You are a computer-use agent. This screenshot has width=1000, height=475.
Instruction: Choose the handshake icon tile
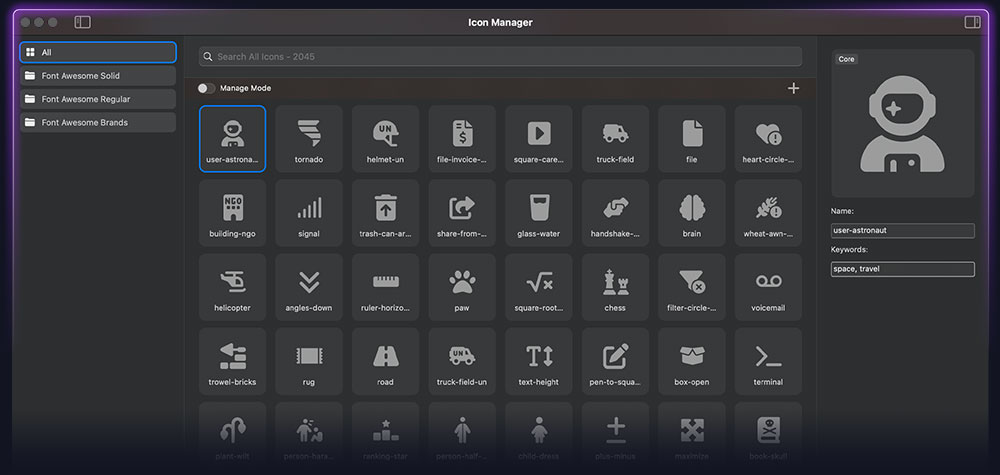pos(615,213)
